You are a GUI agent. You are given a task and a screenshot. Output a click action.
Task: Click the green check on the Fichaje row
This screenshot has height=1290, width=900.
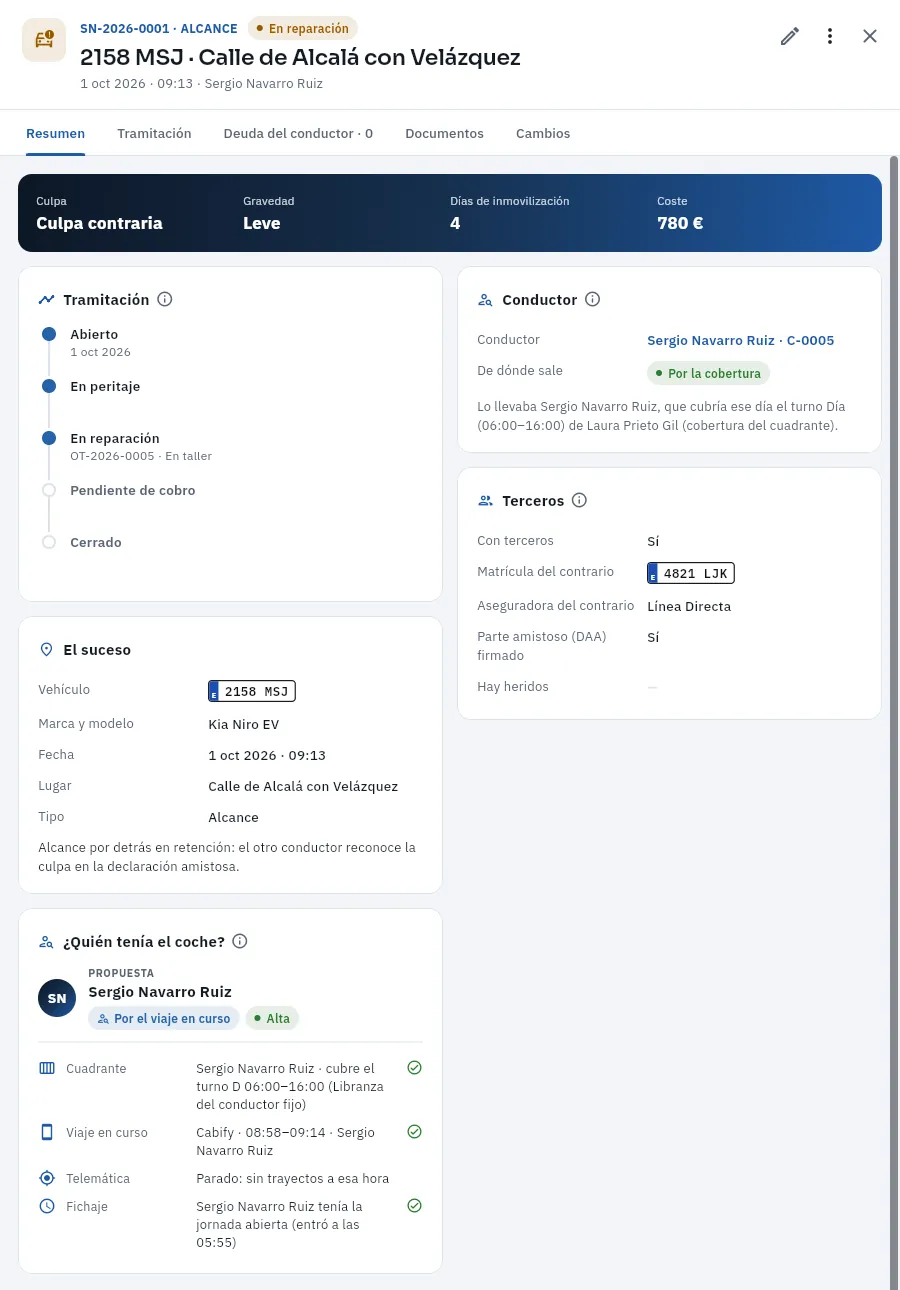click(x=415, y=1206)
